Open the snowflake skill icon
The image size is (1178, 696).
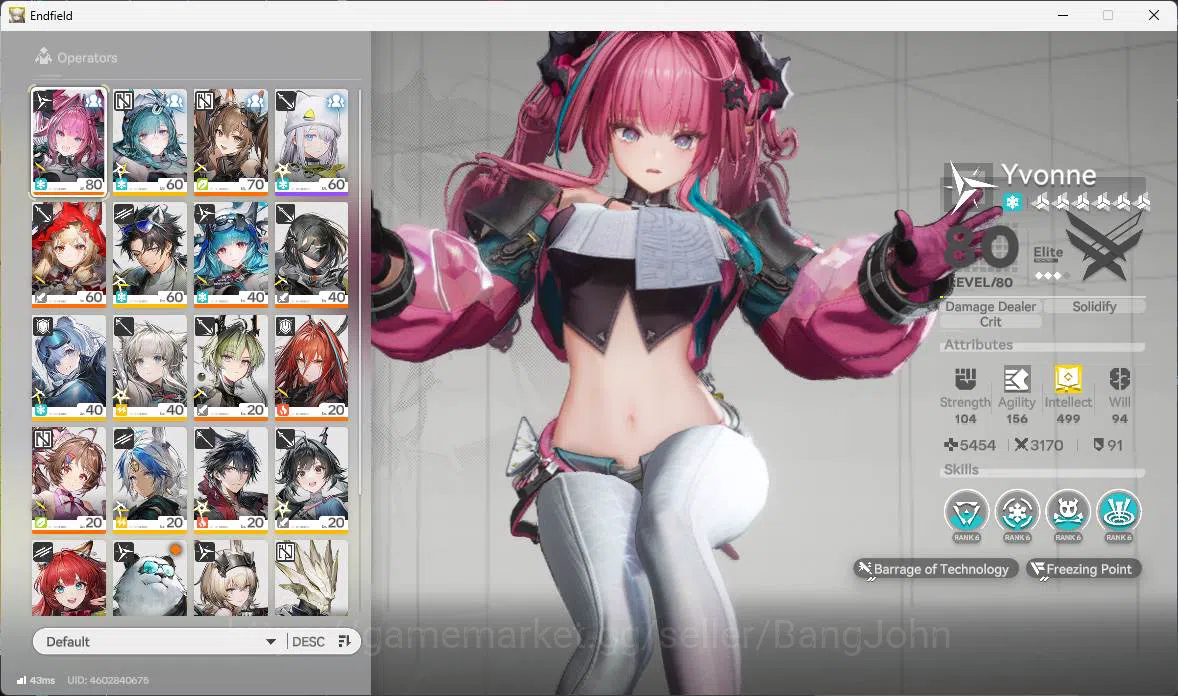1017,512
